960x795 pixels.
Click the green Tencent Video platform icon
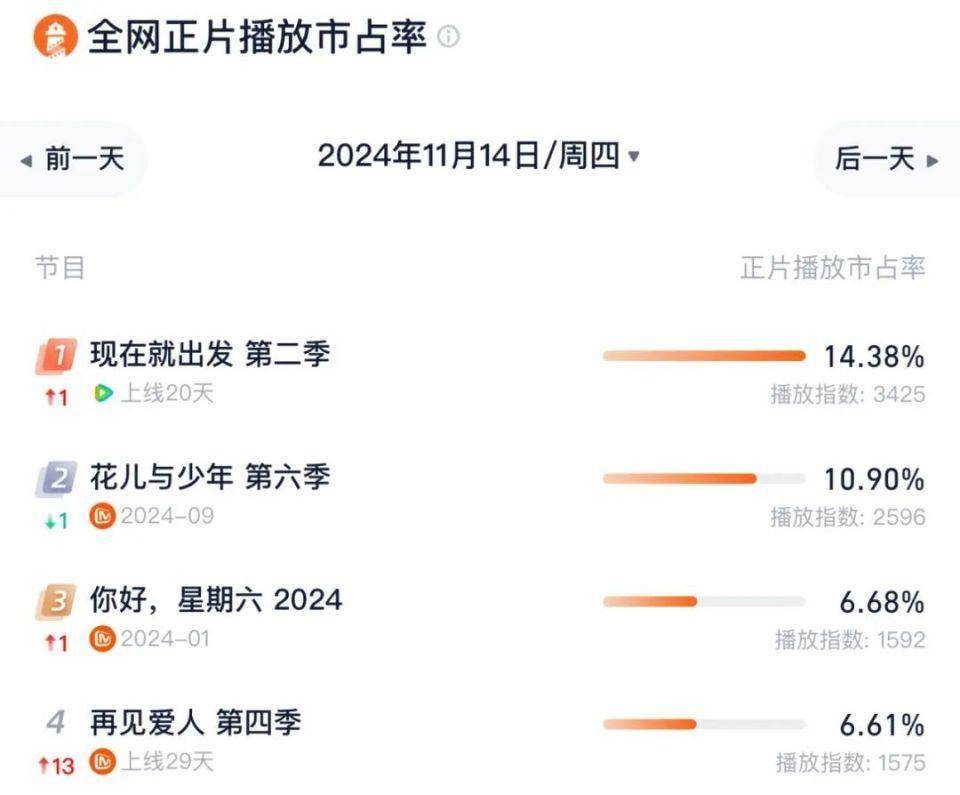[103, 393]
